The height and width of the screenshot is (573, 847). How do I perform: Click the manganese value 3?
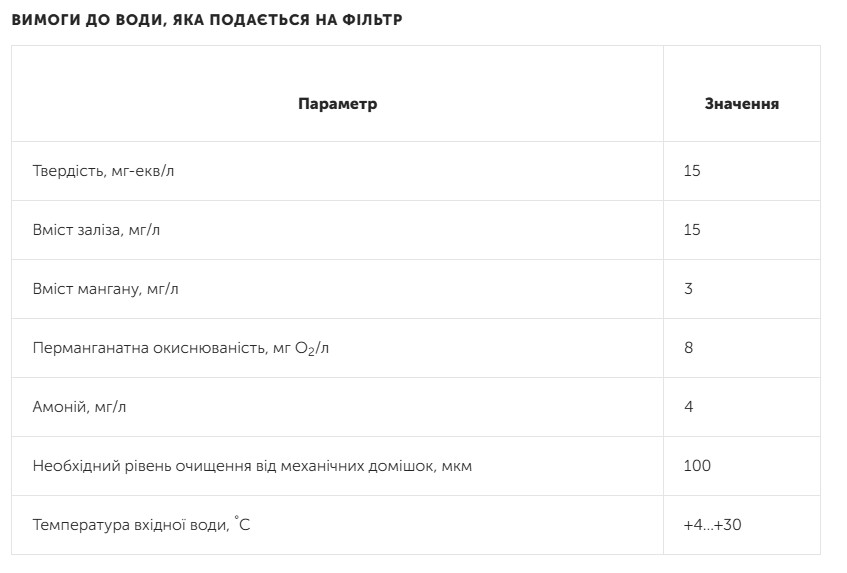click(688, 289)
